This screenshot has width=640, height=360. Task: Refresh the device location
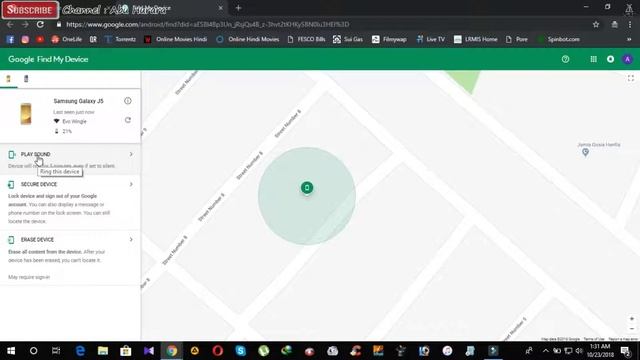coord(128,120)
